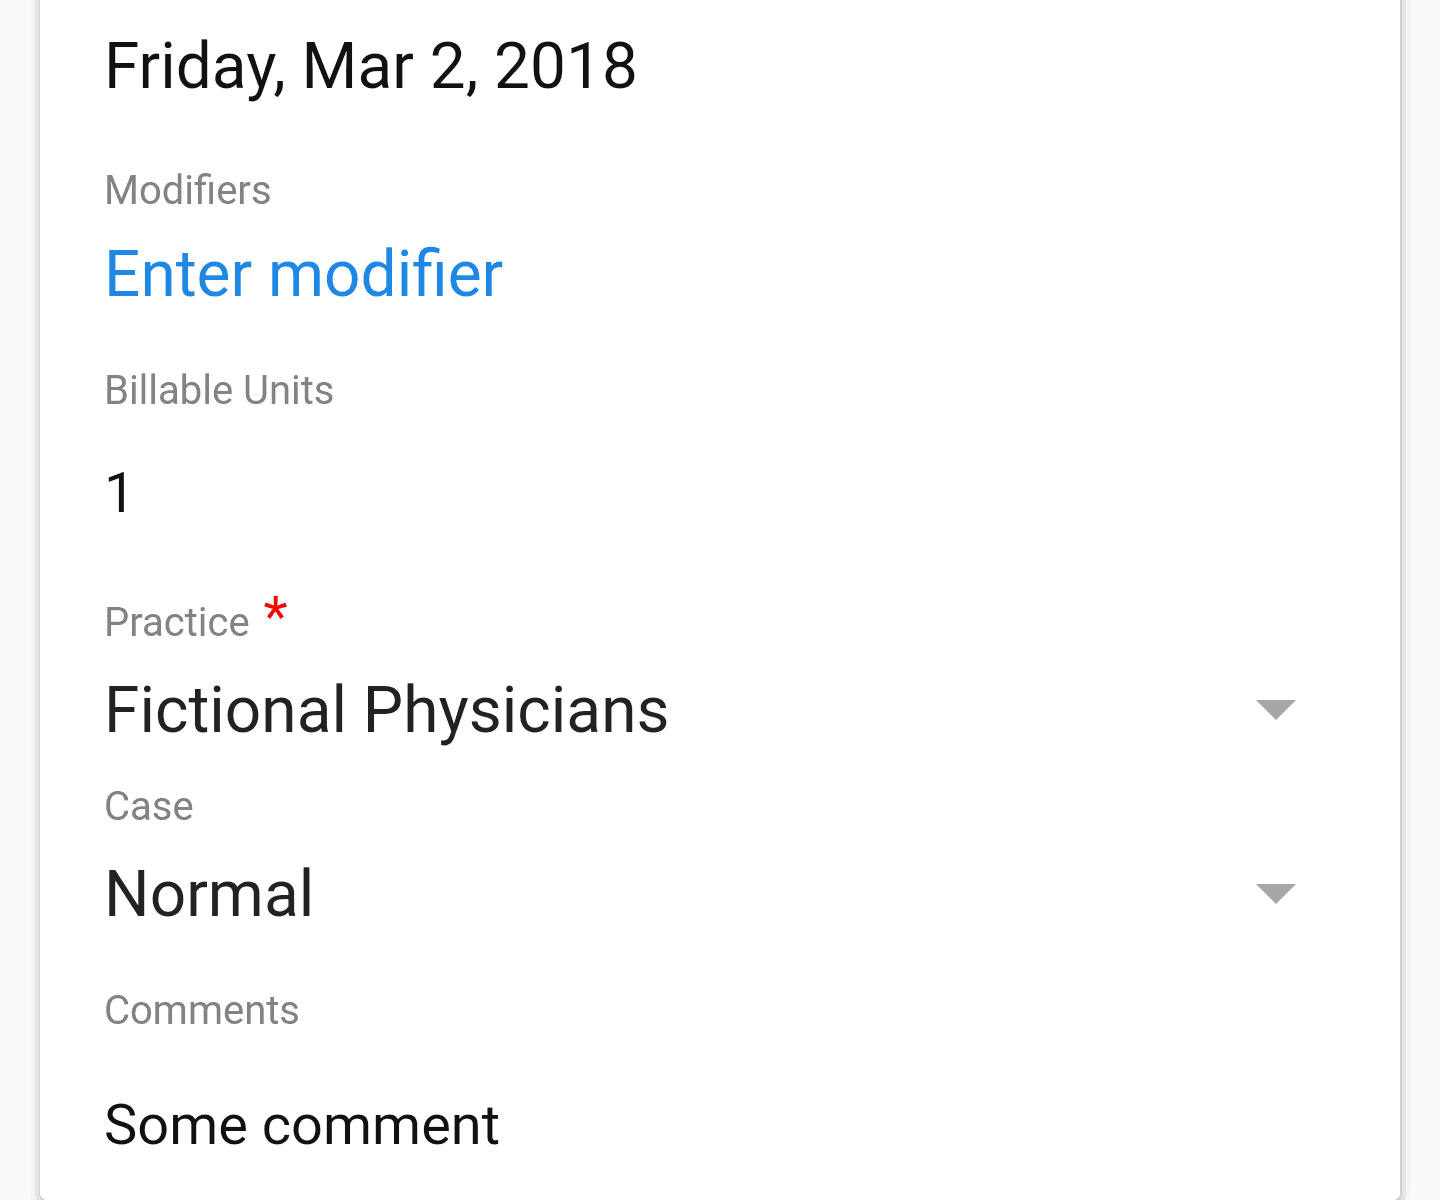Edit the Friday, Mar 2, 2018 date

point(370,67)
